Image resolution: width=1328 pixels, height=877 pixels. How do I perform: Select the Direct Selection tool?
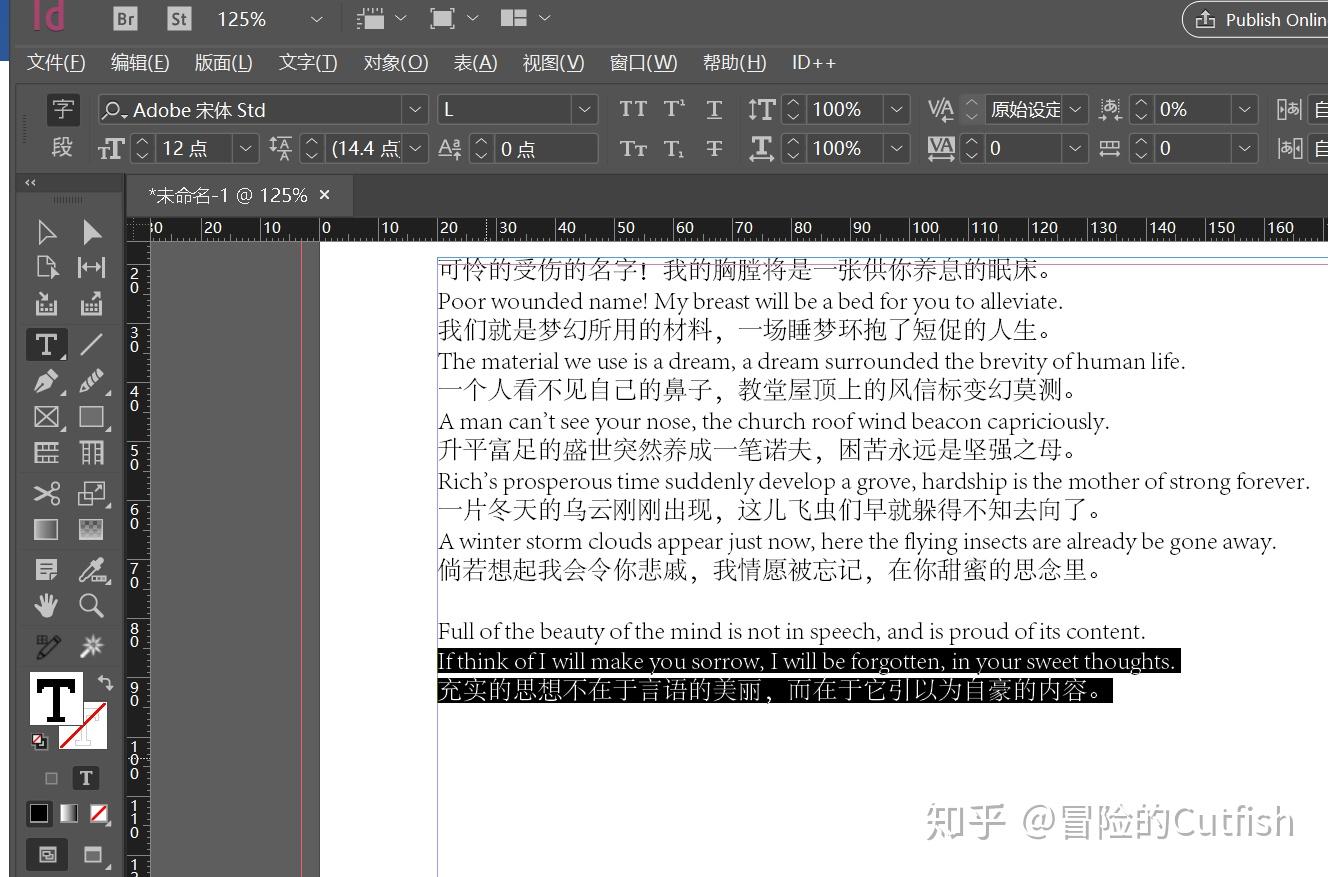point(91,233)
